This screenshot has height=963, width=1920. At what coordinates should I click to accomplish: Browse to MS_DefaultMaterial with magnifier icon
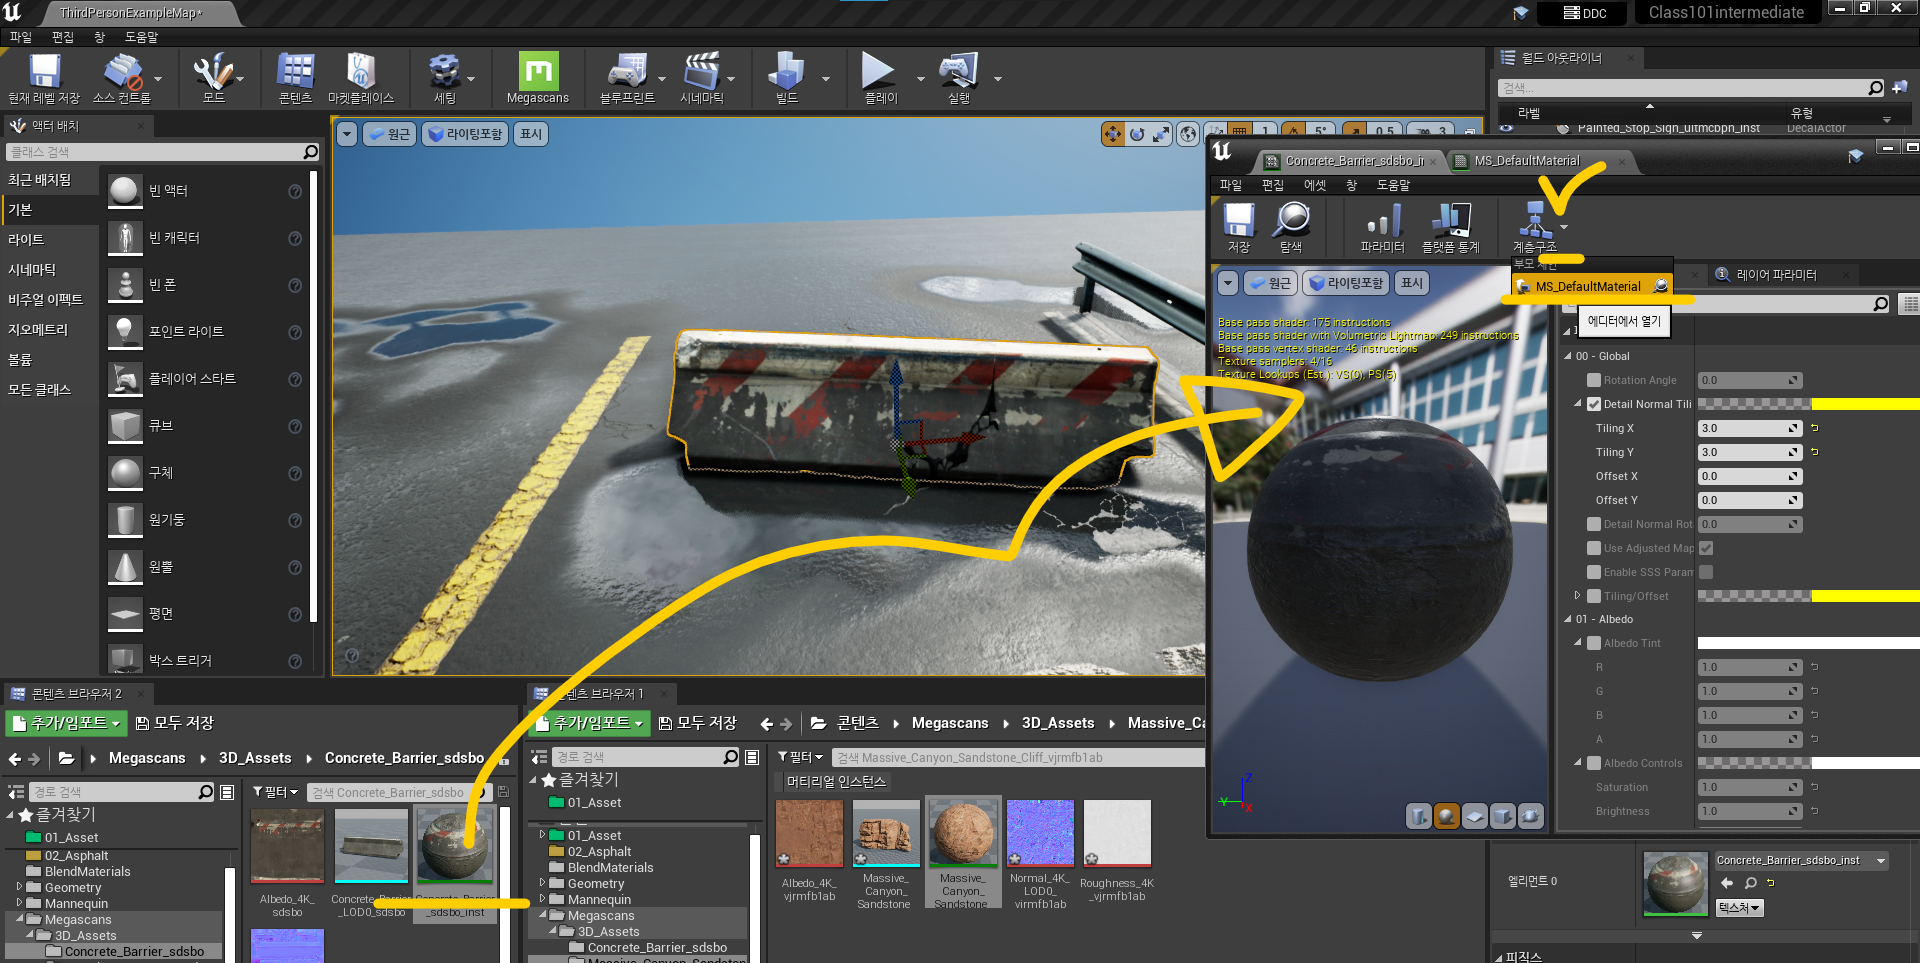tap(1661, 286)
